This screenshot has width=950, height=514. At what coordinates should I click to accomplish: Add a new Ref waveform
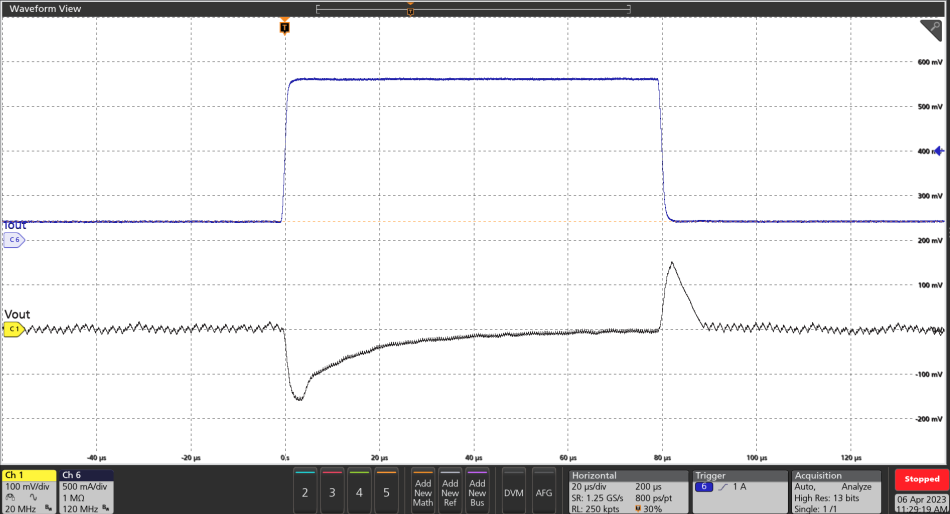450,491
